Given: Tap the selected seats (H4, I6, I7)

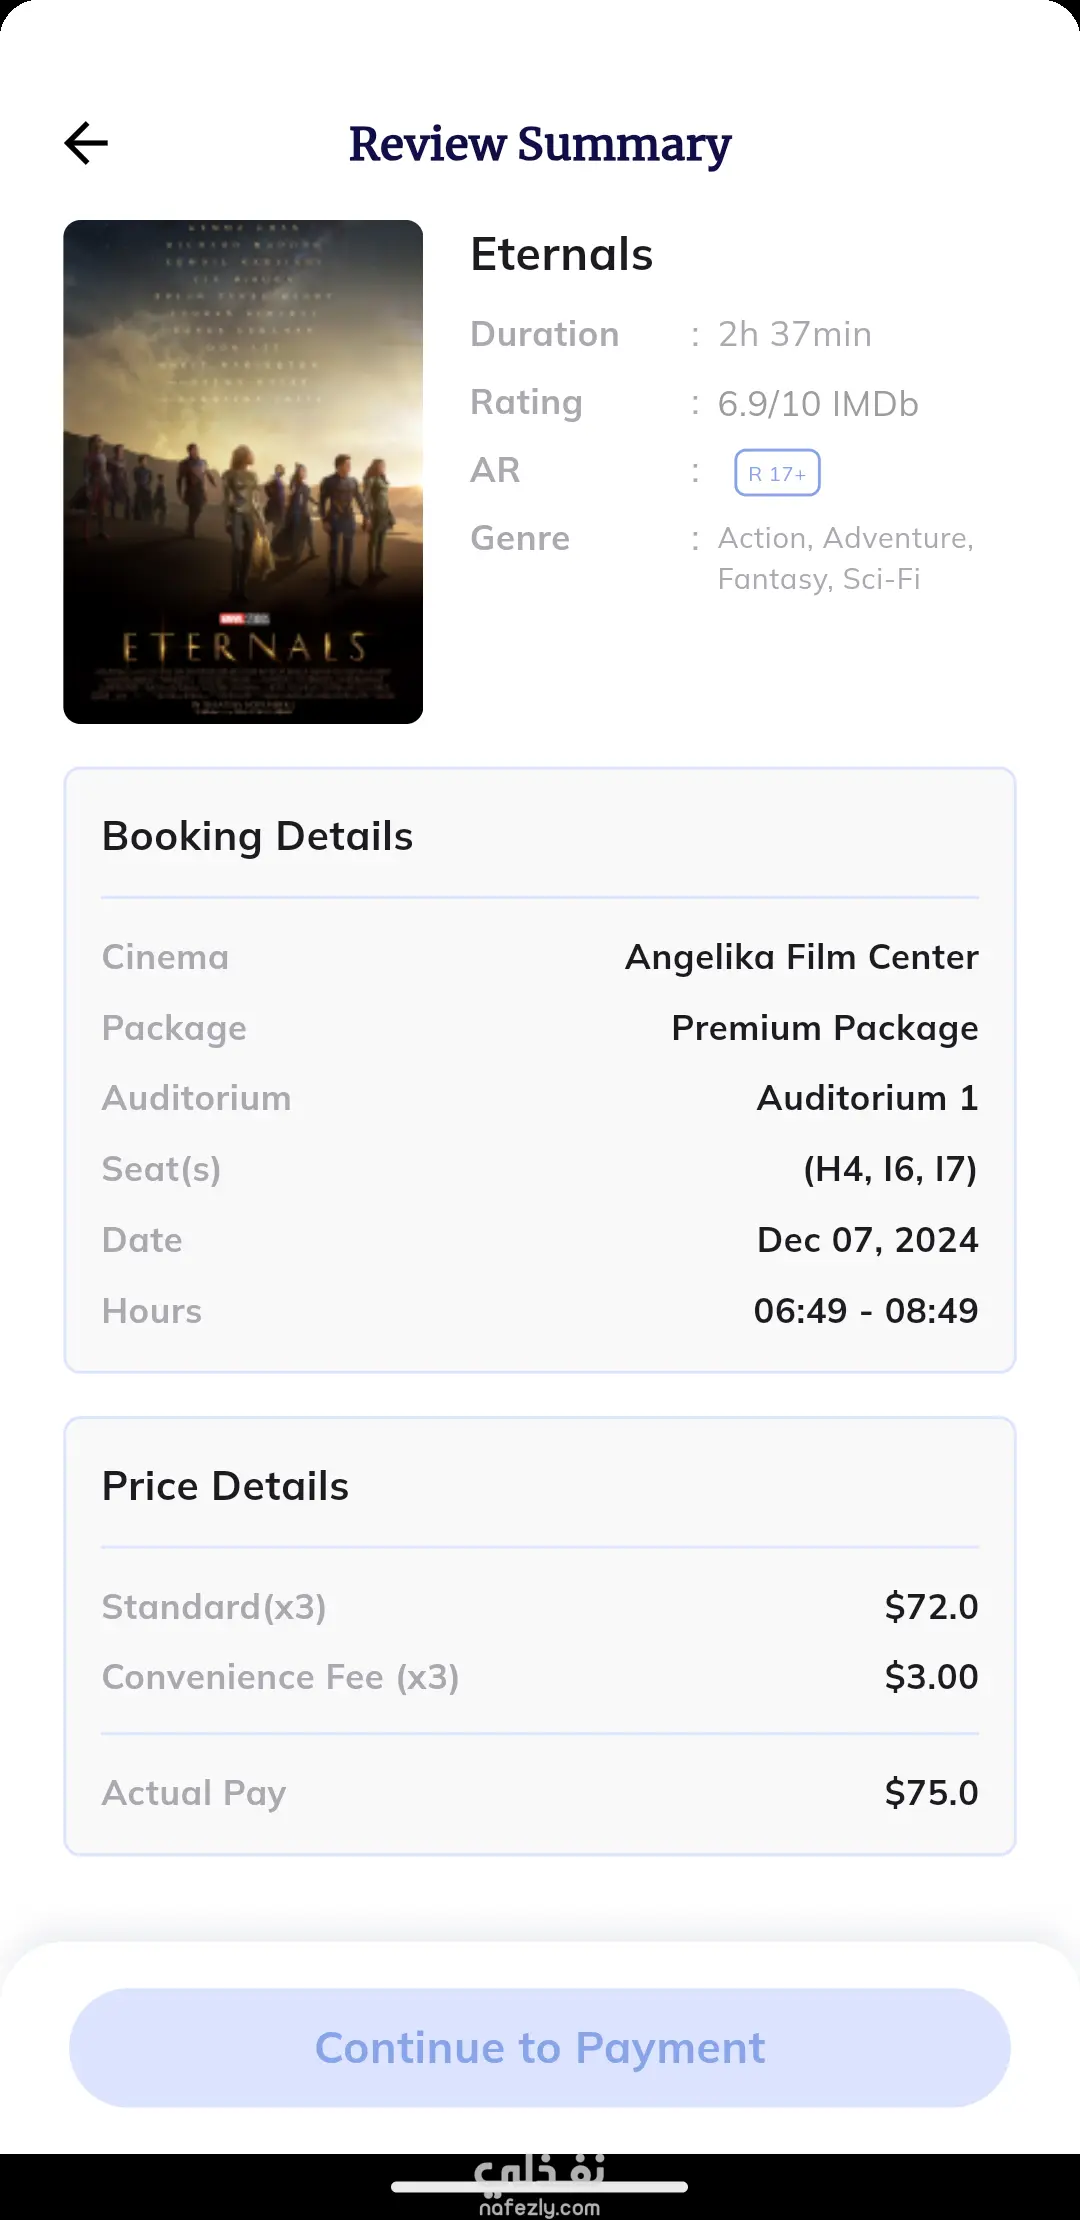Looking at the screenshot, I should click(890, 1169).
